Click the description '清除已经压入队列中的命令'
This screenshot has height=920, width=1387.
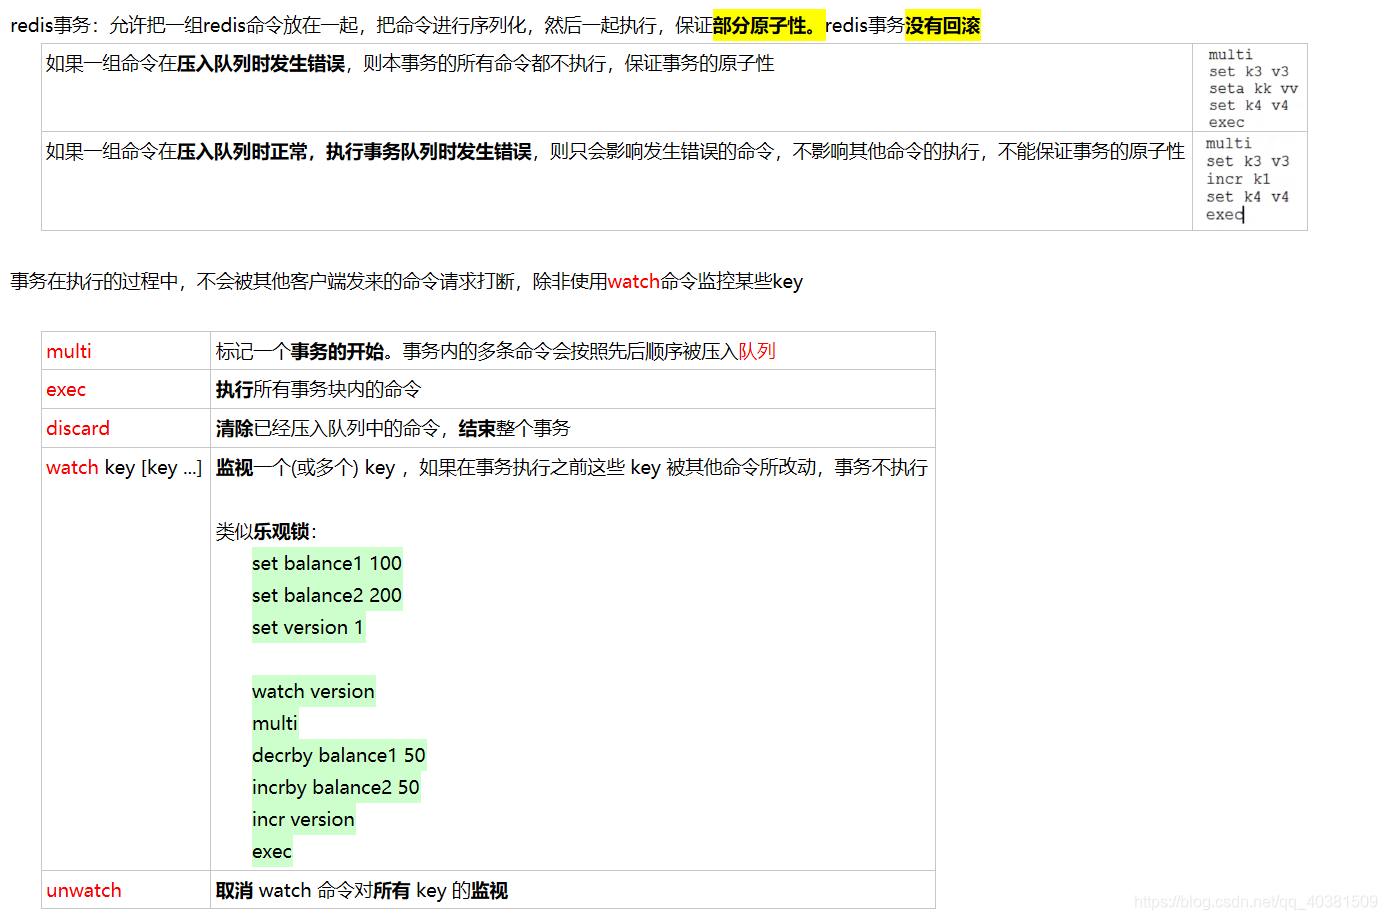click(328, 428)
